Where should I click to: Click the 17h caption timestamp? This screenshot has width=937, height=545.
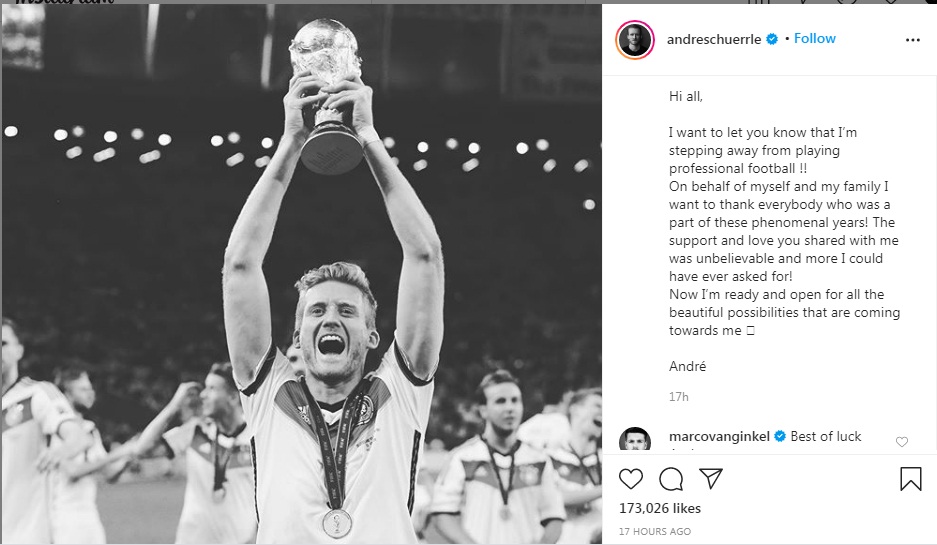pos(679,397)
